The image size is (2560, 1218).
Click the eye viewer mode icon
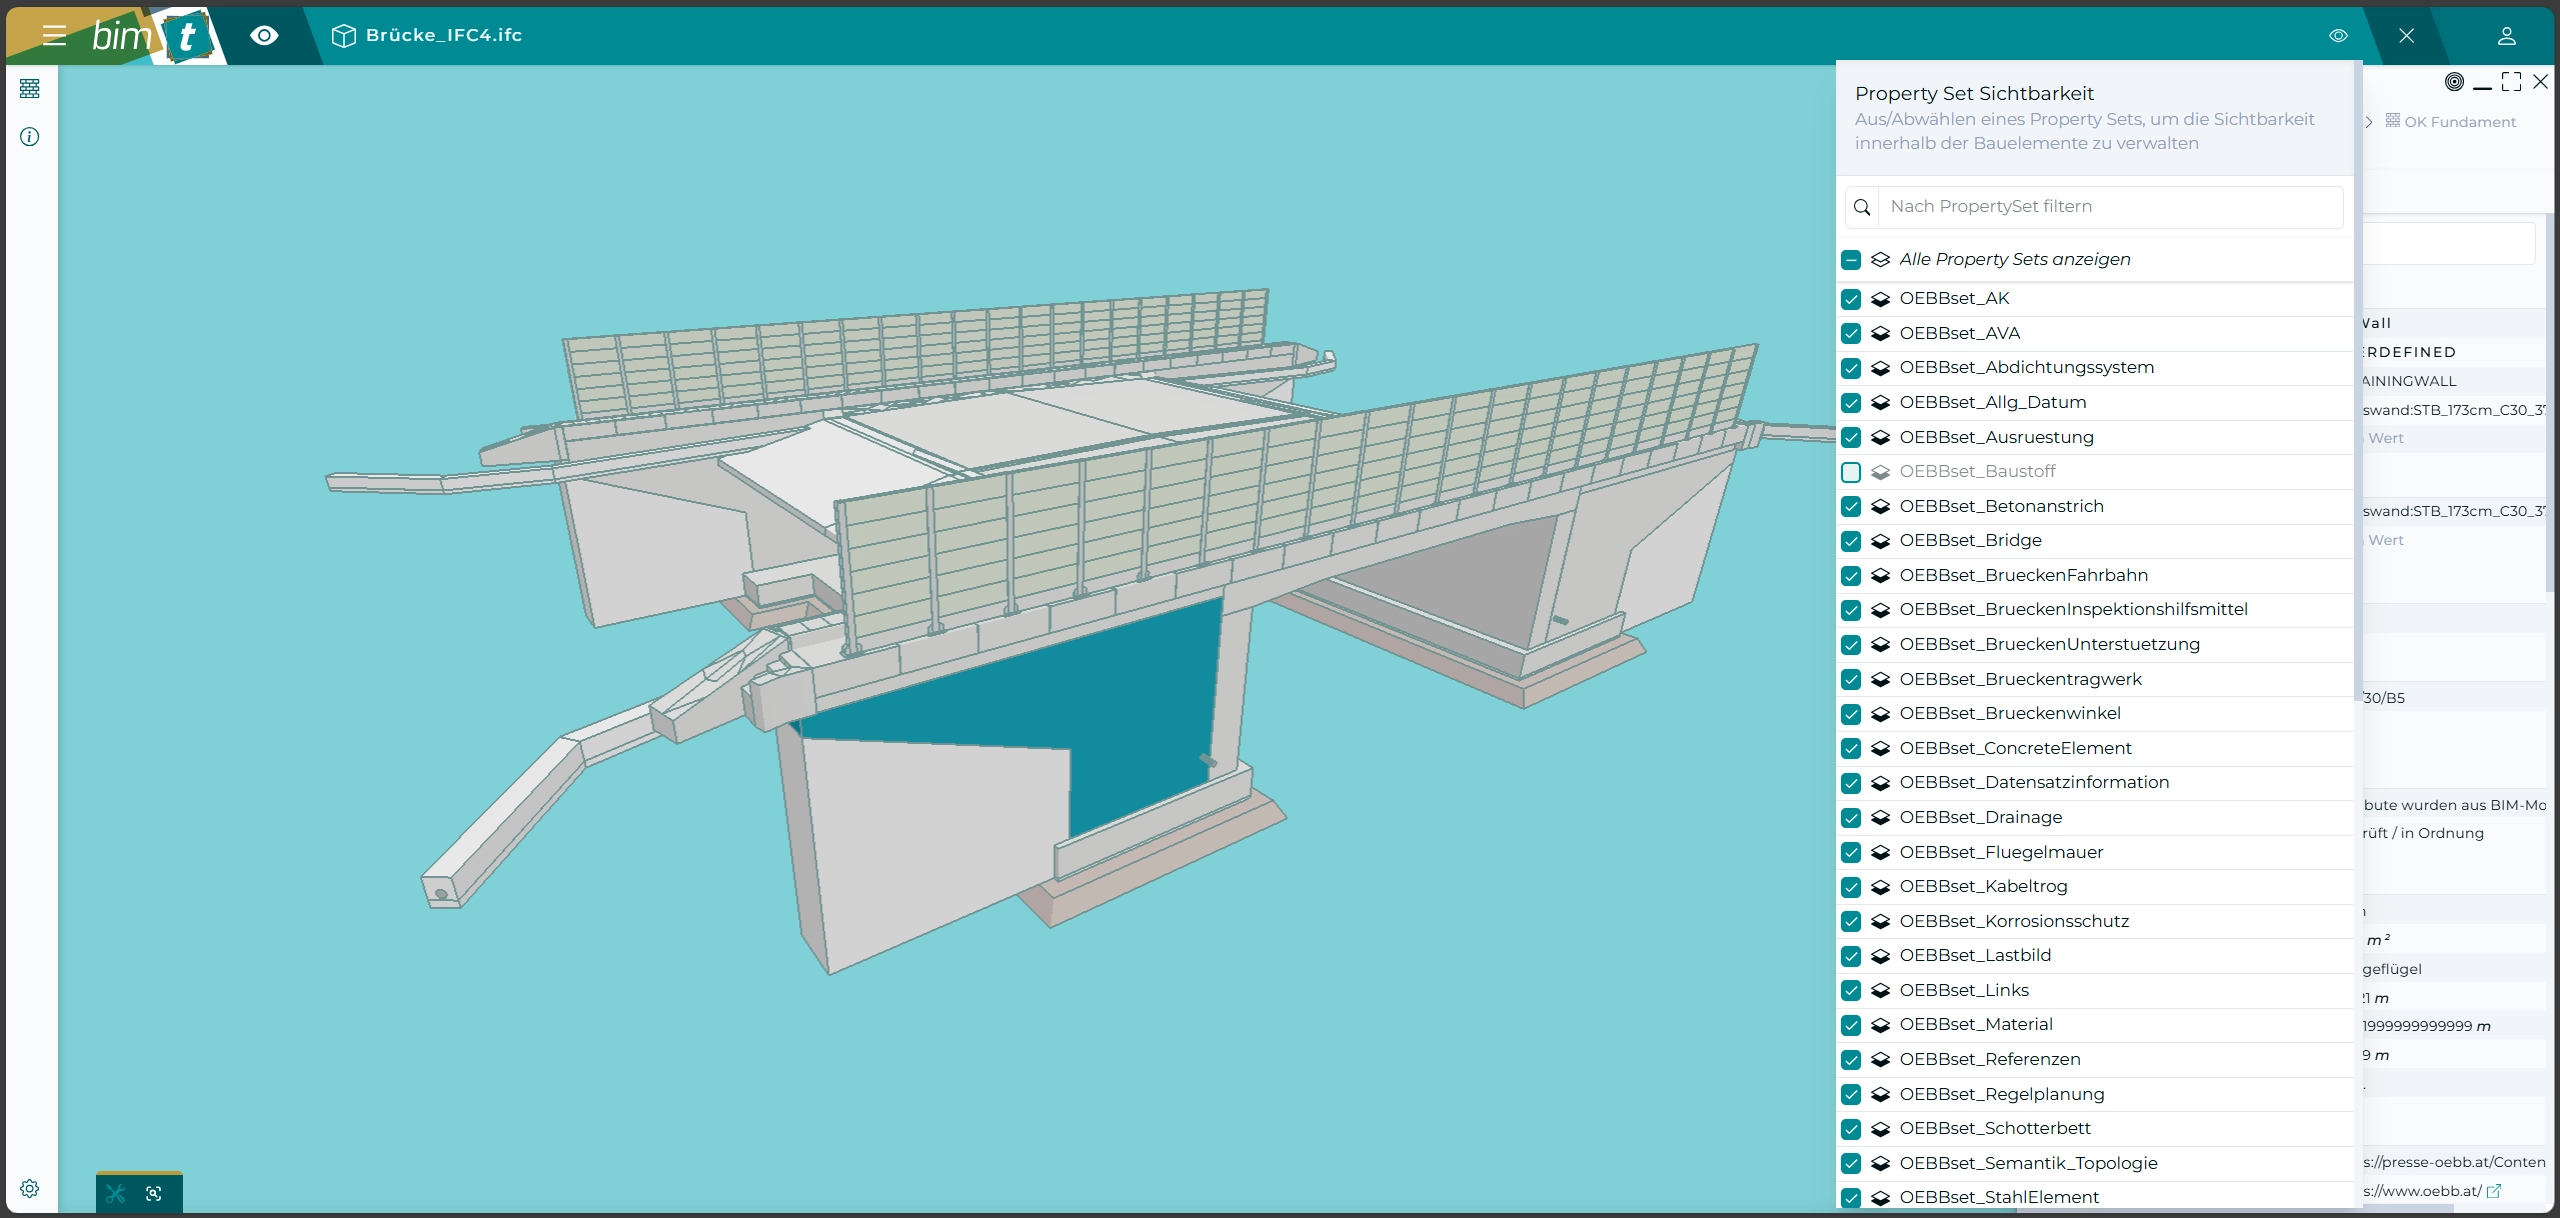[264, 36]
